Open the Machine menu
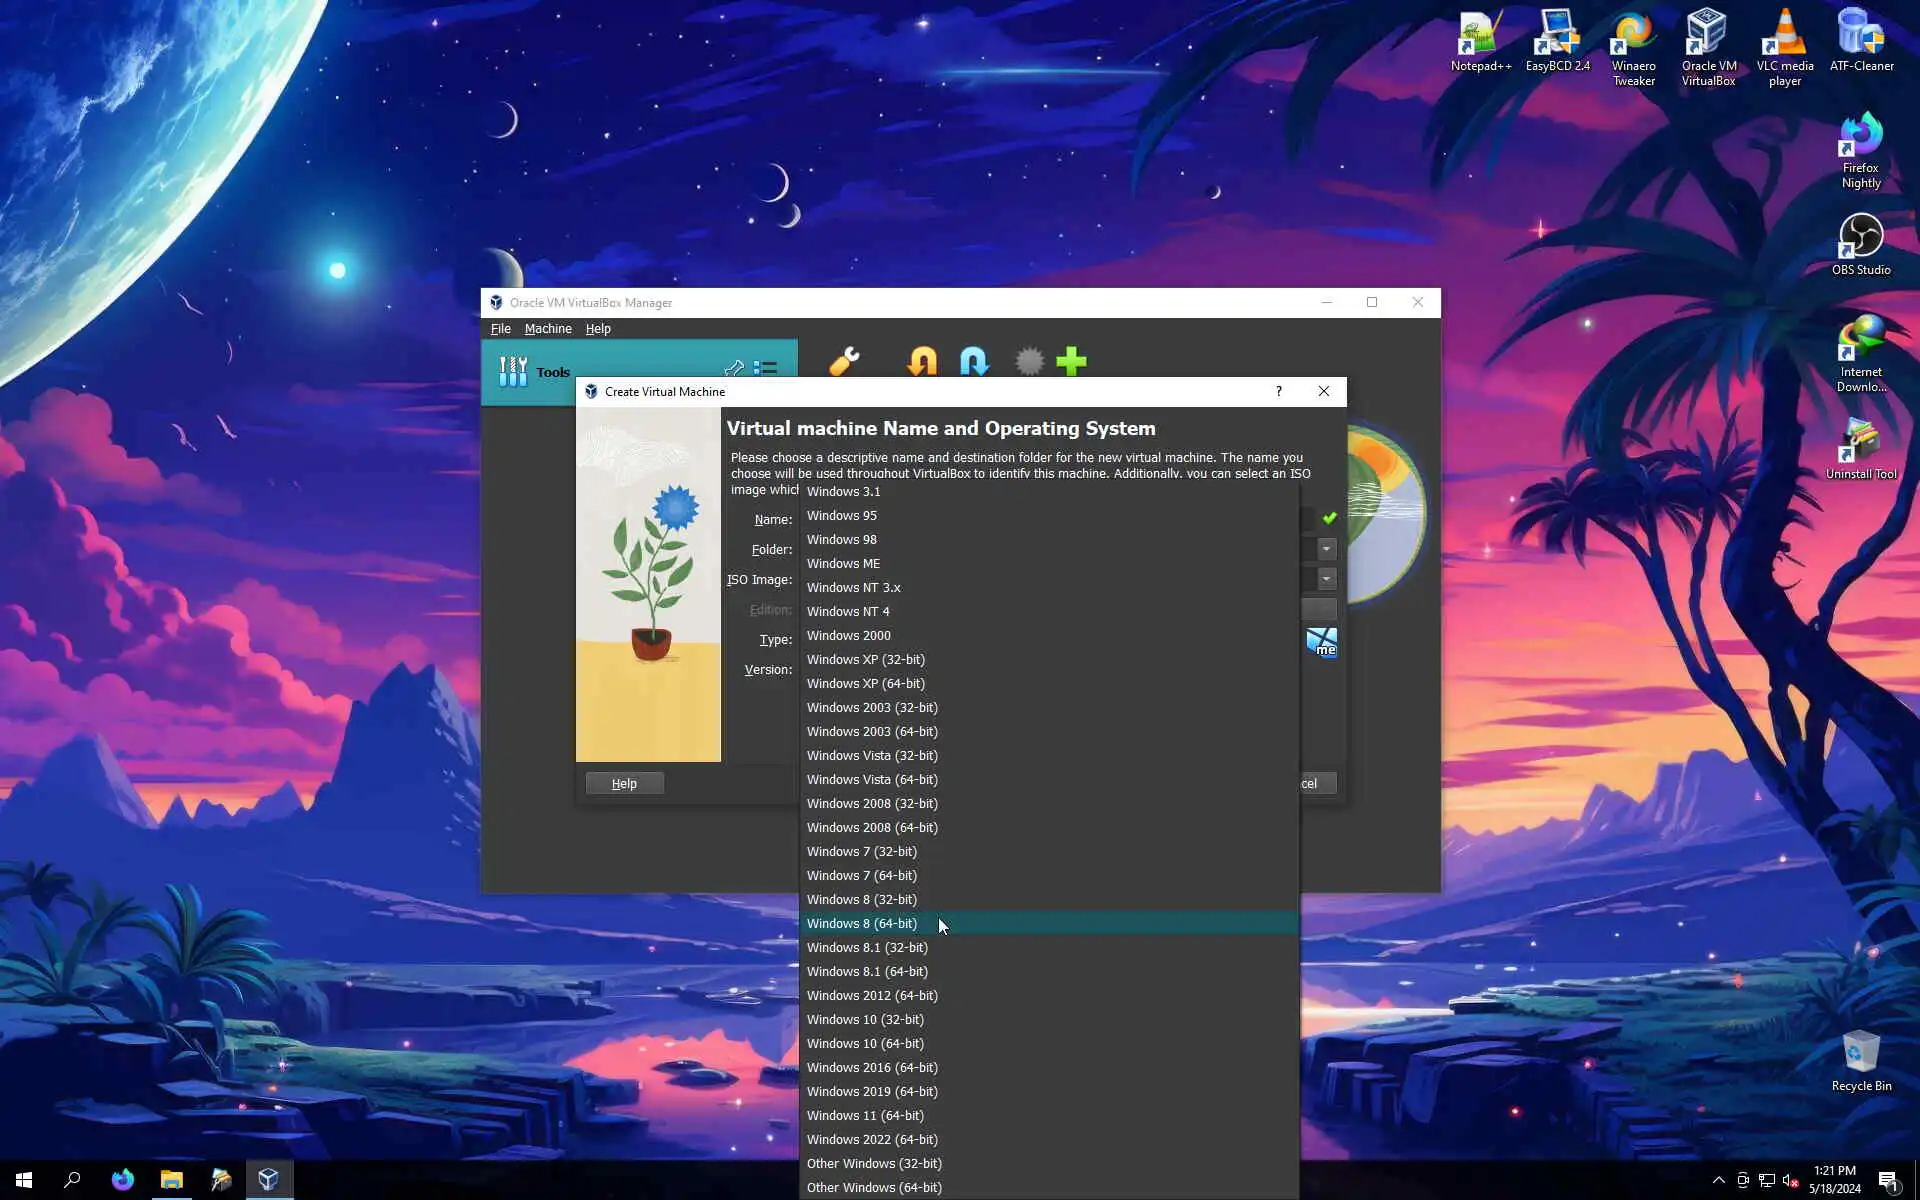The image size is (1920, 1200). click(548, 329)
